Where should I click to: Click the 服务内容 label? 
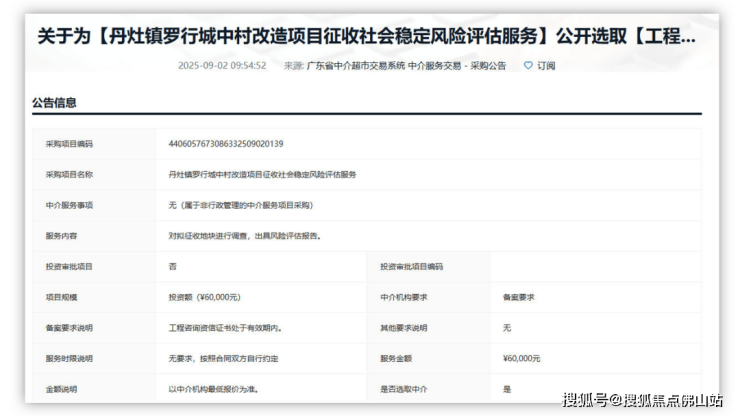(61, 236)
